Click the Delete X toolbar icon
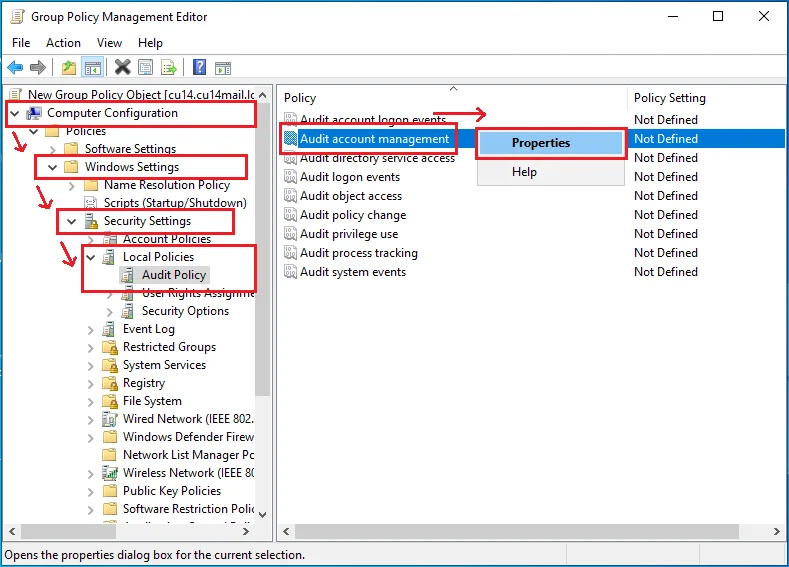Image resolution: width=789 pixels, height=567 pixels. [122, 67]
